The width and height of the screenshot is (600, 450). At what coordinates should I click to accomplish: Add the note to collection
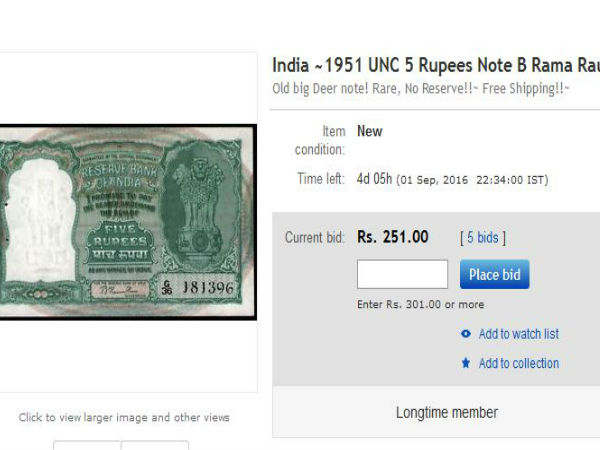click(518, 363)
